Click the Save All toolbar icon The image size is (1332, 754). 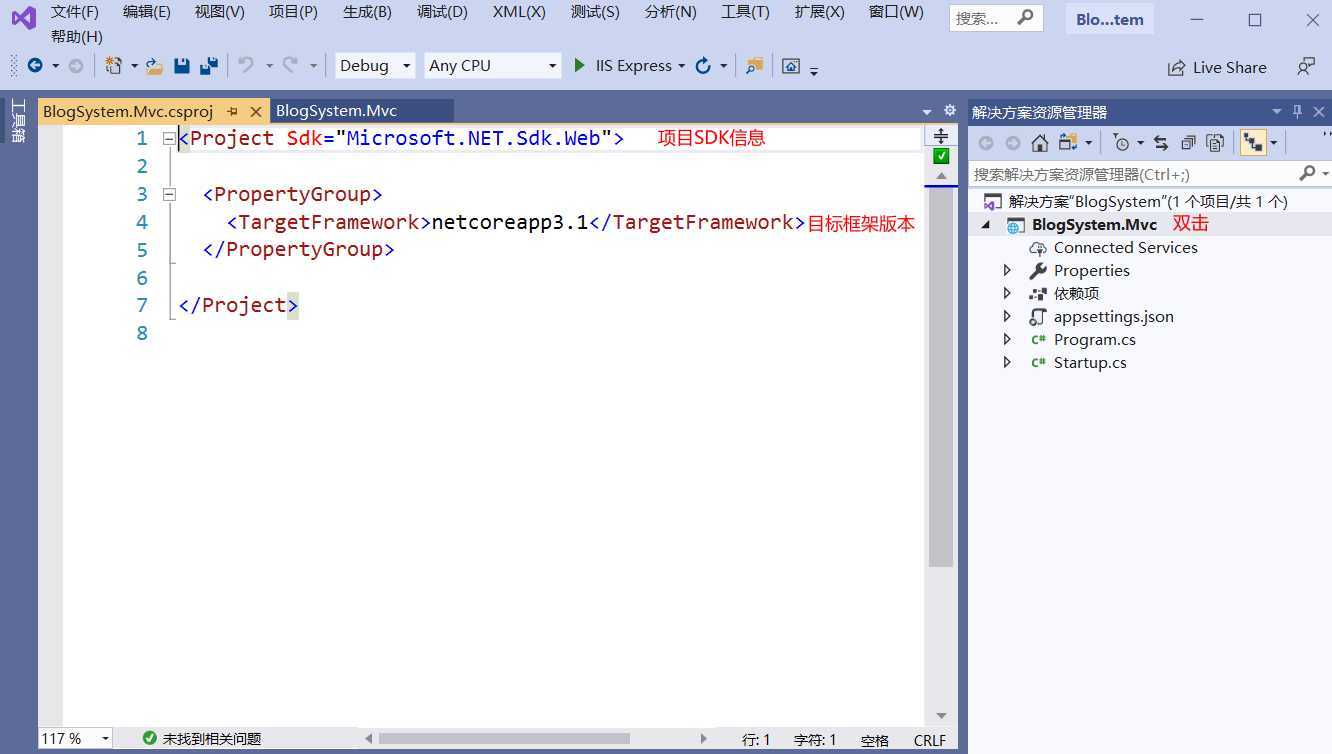[x=208, y=66]
